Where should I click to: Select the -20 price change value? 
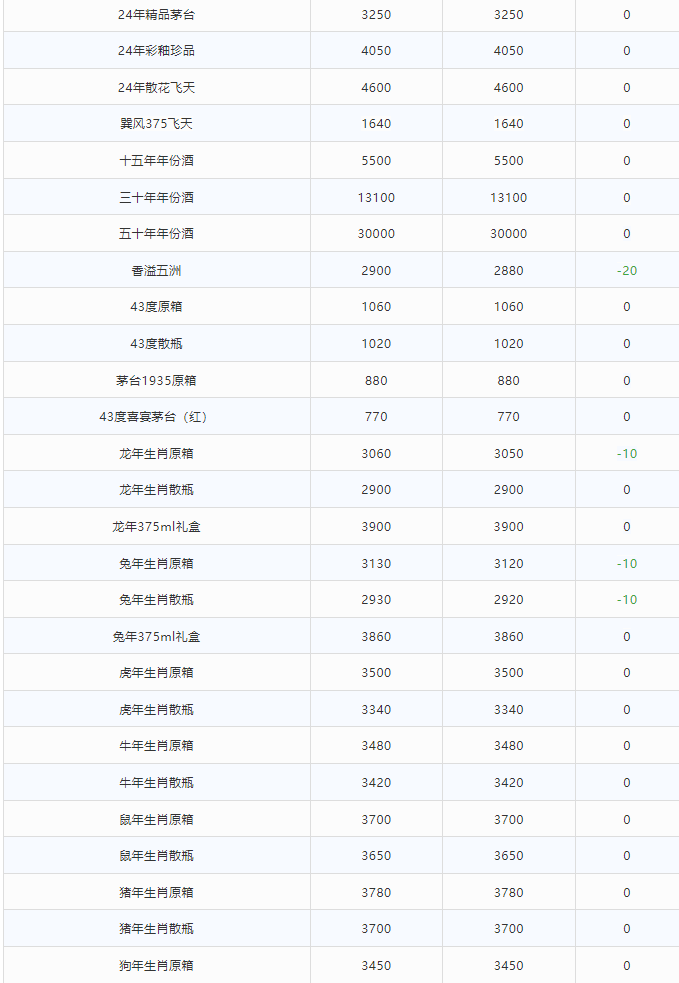[x=627, y=270]
